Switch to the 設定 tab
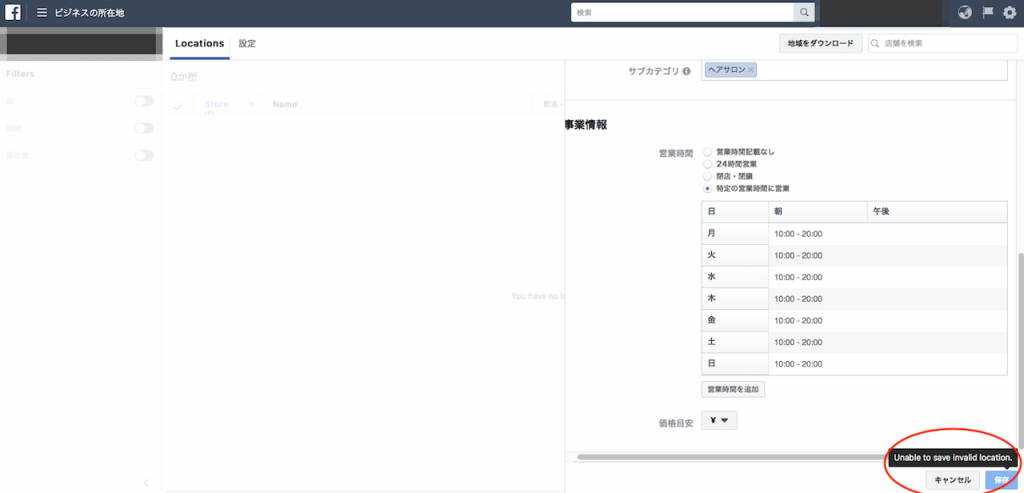 247,44
